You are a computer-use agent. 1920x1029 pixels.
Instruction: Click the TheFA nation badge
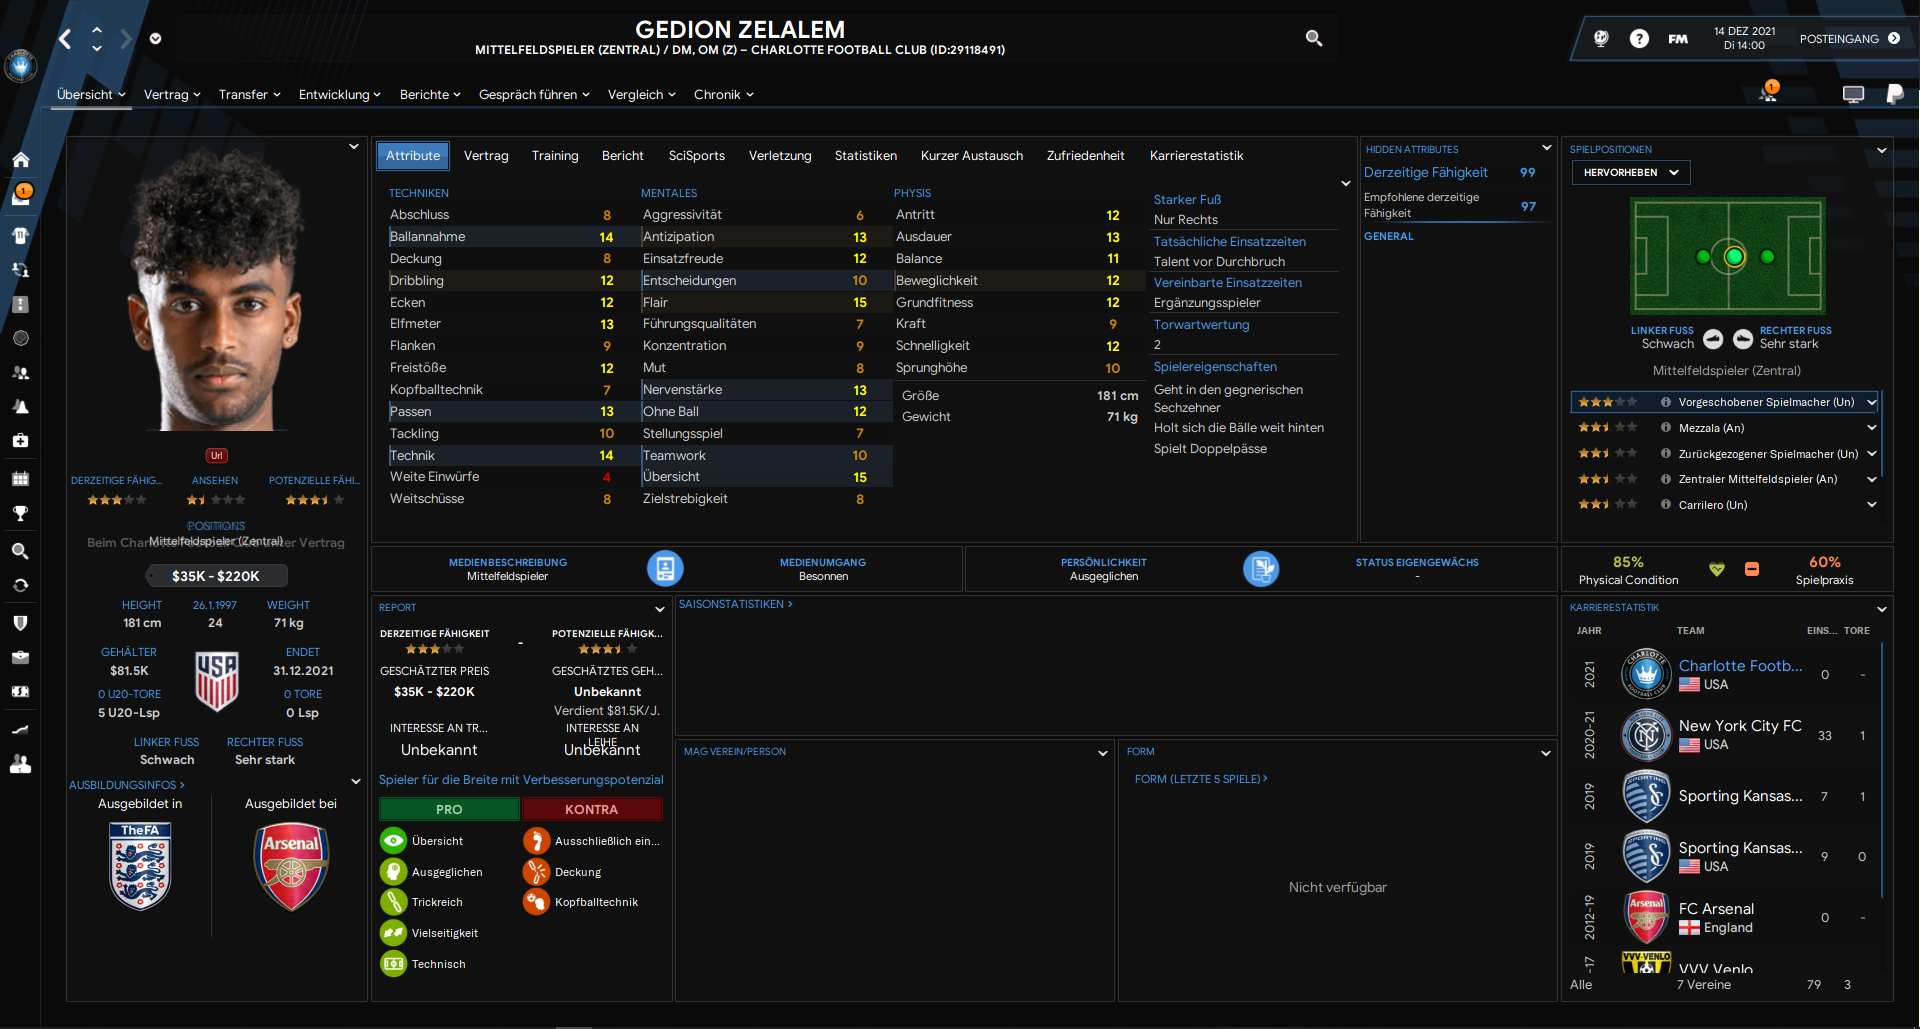click(x=140, y=866)
